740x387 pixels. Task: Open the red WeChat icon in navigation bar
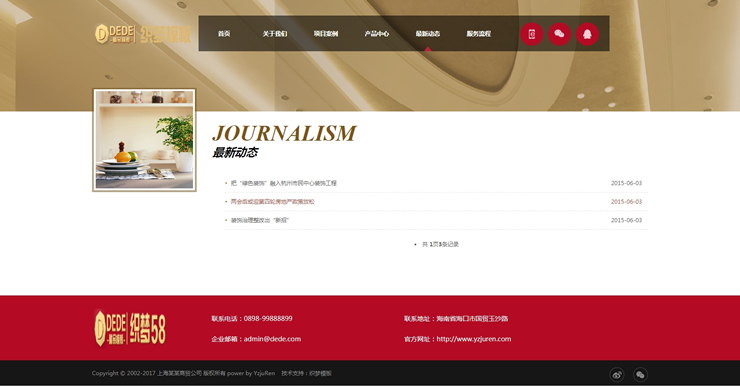(559, 34)
